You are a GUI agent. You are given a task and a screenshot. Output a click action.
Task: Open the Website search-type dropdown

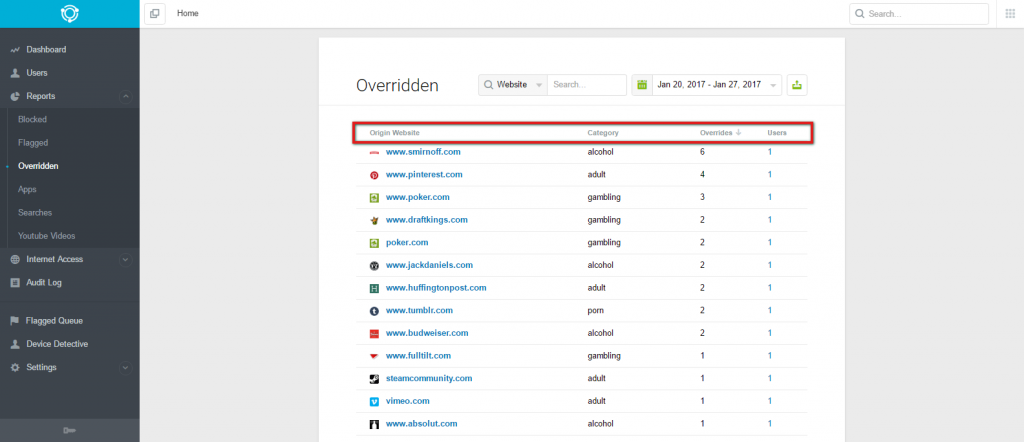click(x=513, y=85)
